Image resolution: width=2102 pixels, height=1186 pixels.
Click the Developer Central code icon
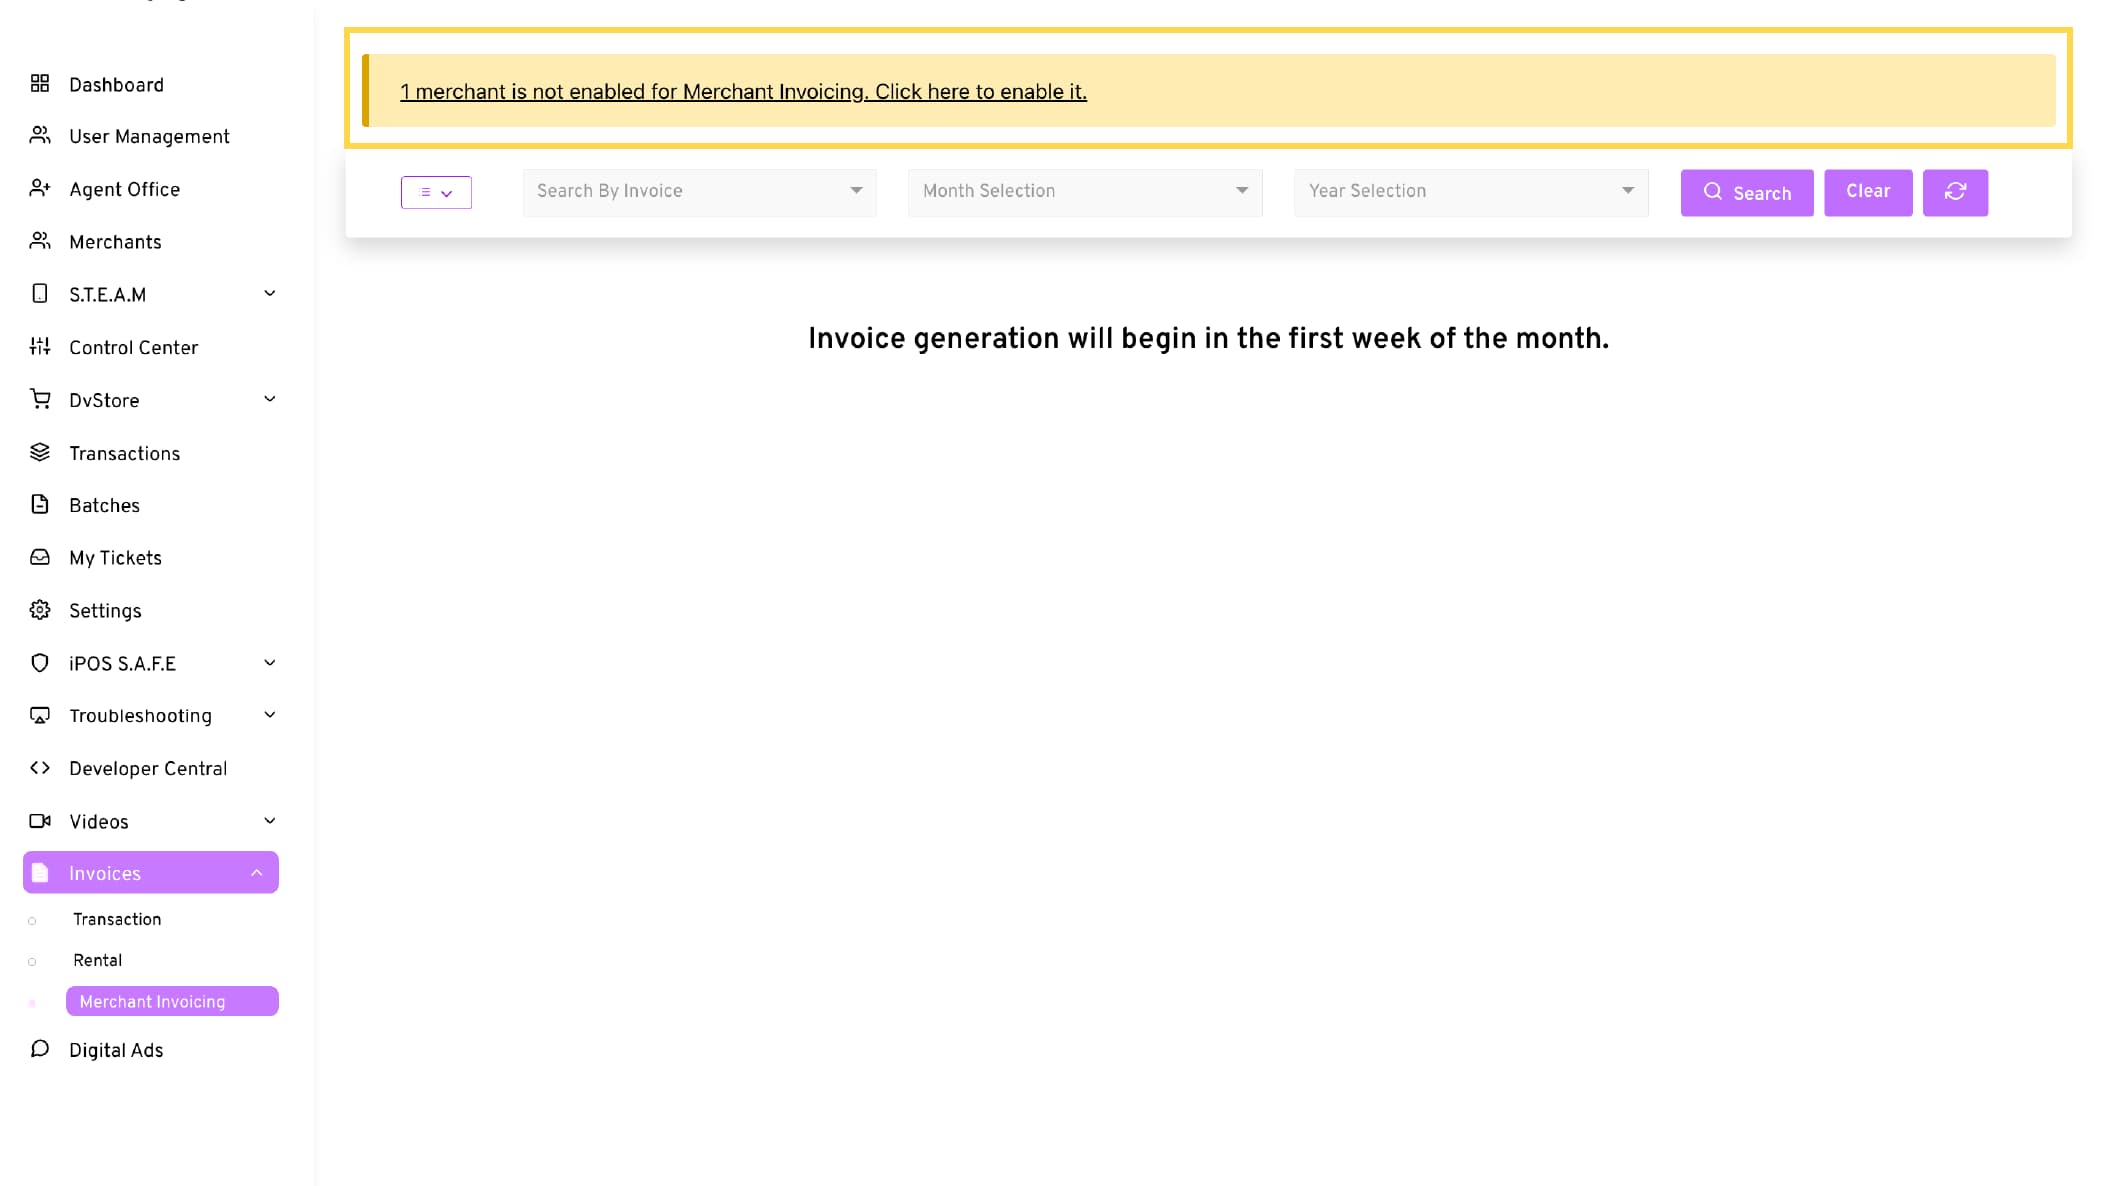point(40,768)
